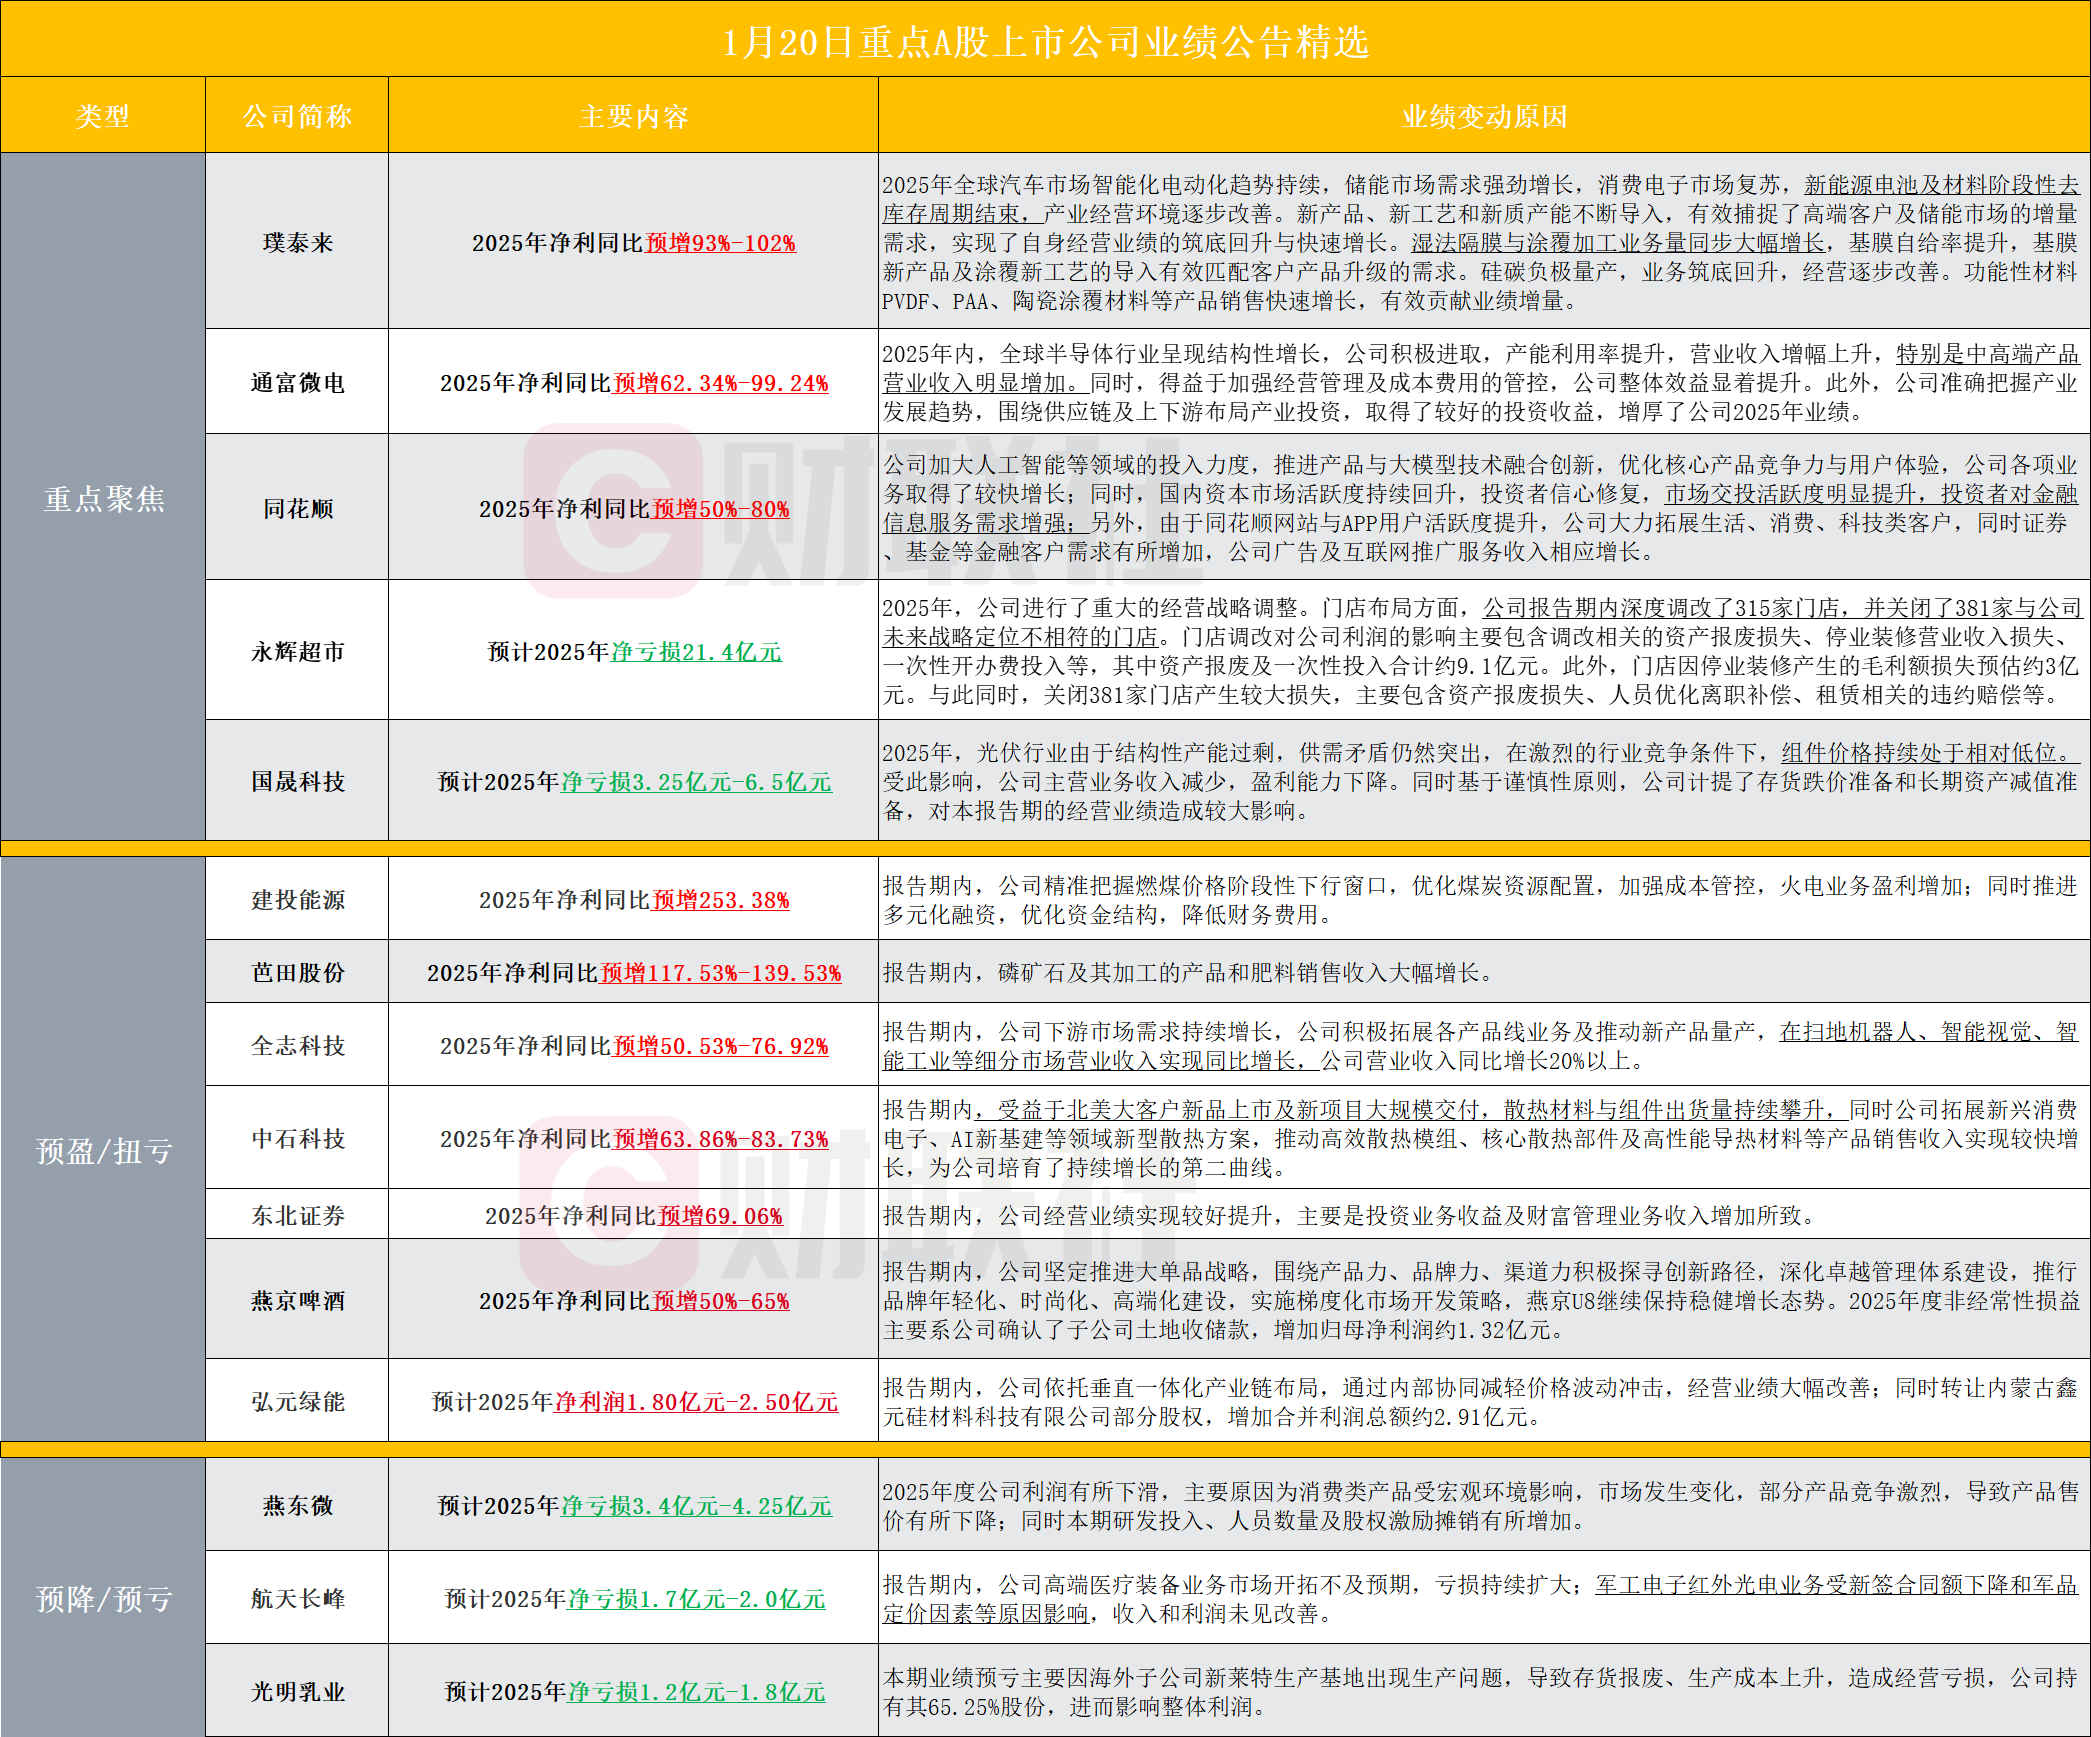The height and width of the screenshot is (1737, 2091).
Task: Select the 业绩变动原因 column header
Action: coord(1484,116)
